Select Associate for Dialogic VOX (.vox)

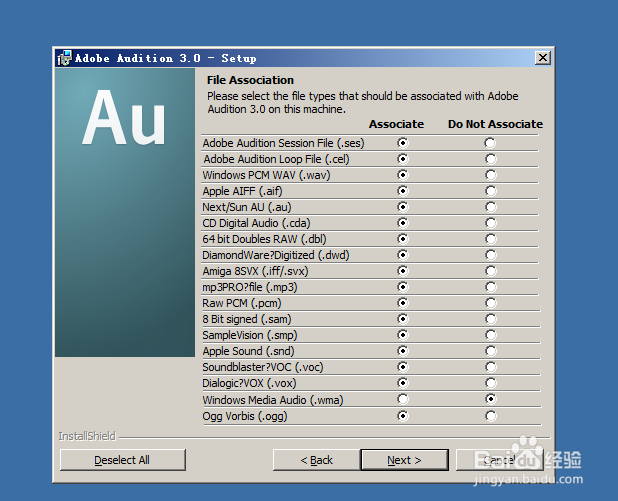[x=403, y=383]
